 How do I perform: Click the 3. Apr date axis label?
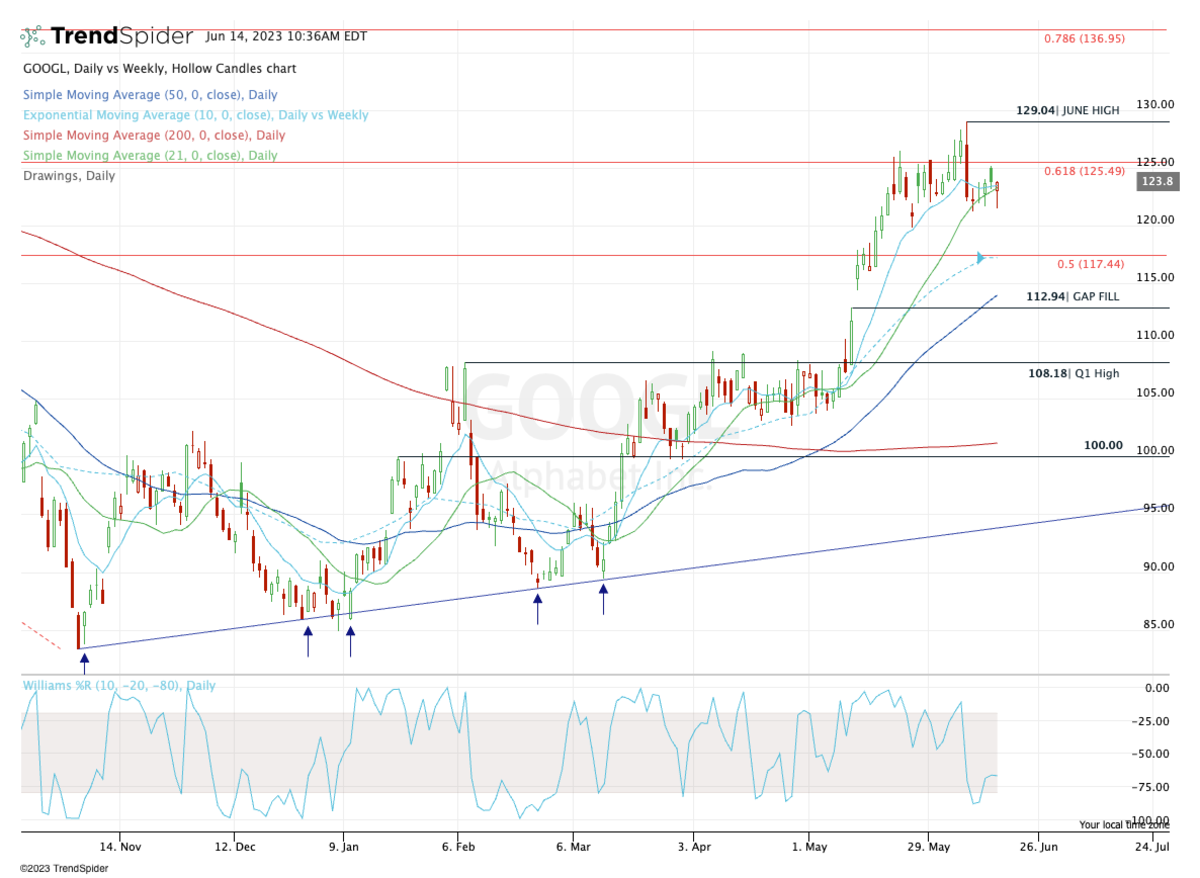click(x=692, y=845)
